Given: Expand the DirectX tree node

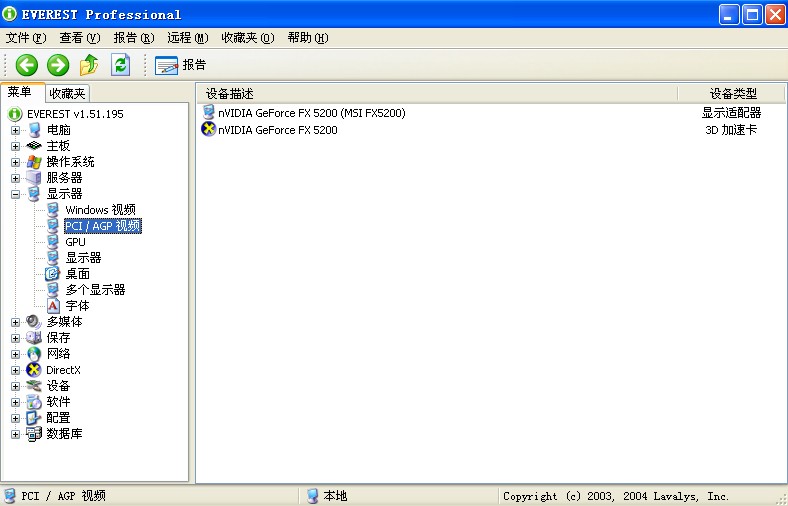Looking at the screenshot, I should pos(16,370).
